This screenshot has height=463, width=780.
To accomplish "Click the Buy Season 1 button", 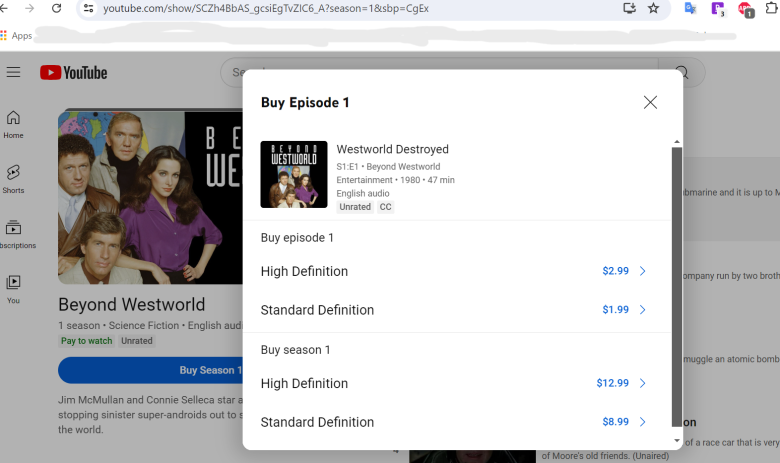I will [x=150, y=370].
